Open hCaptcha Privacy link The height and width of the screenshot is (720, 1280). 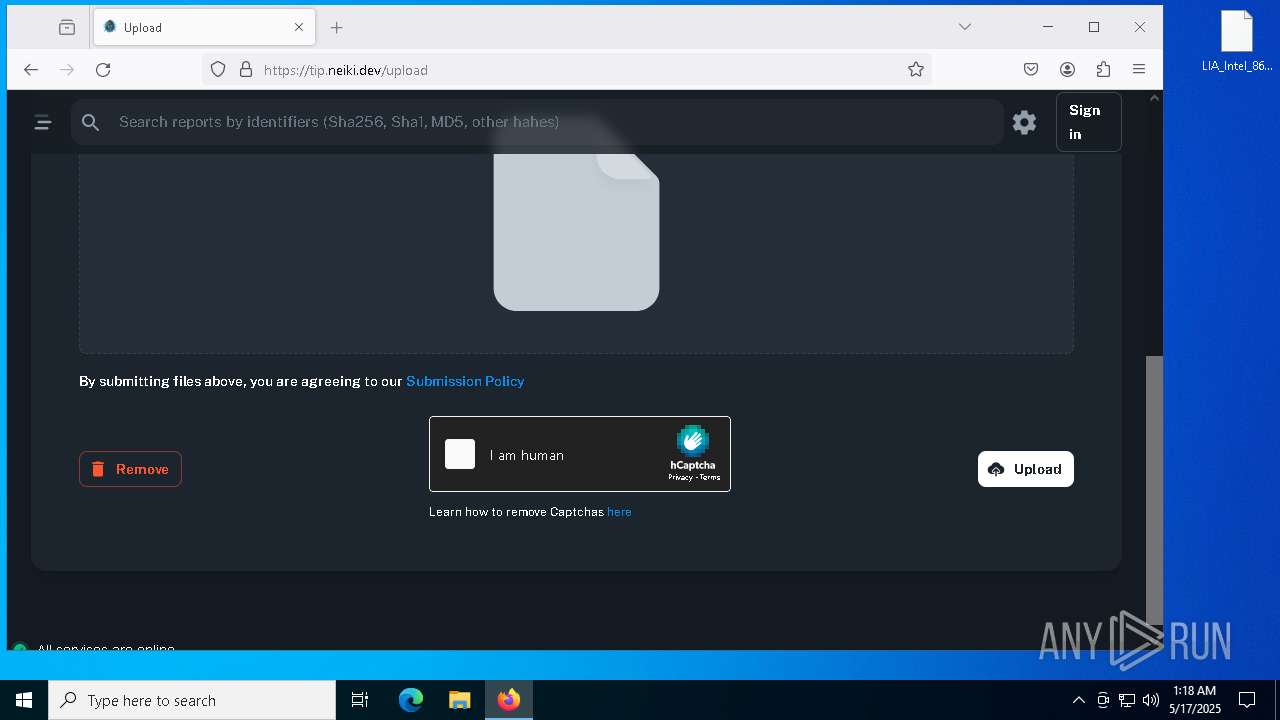pyautogui.click(x=680, y=477)
